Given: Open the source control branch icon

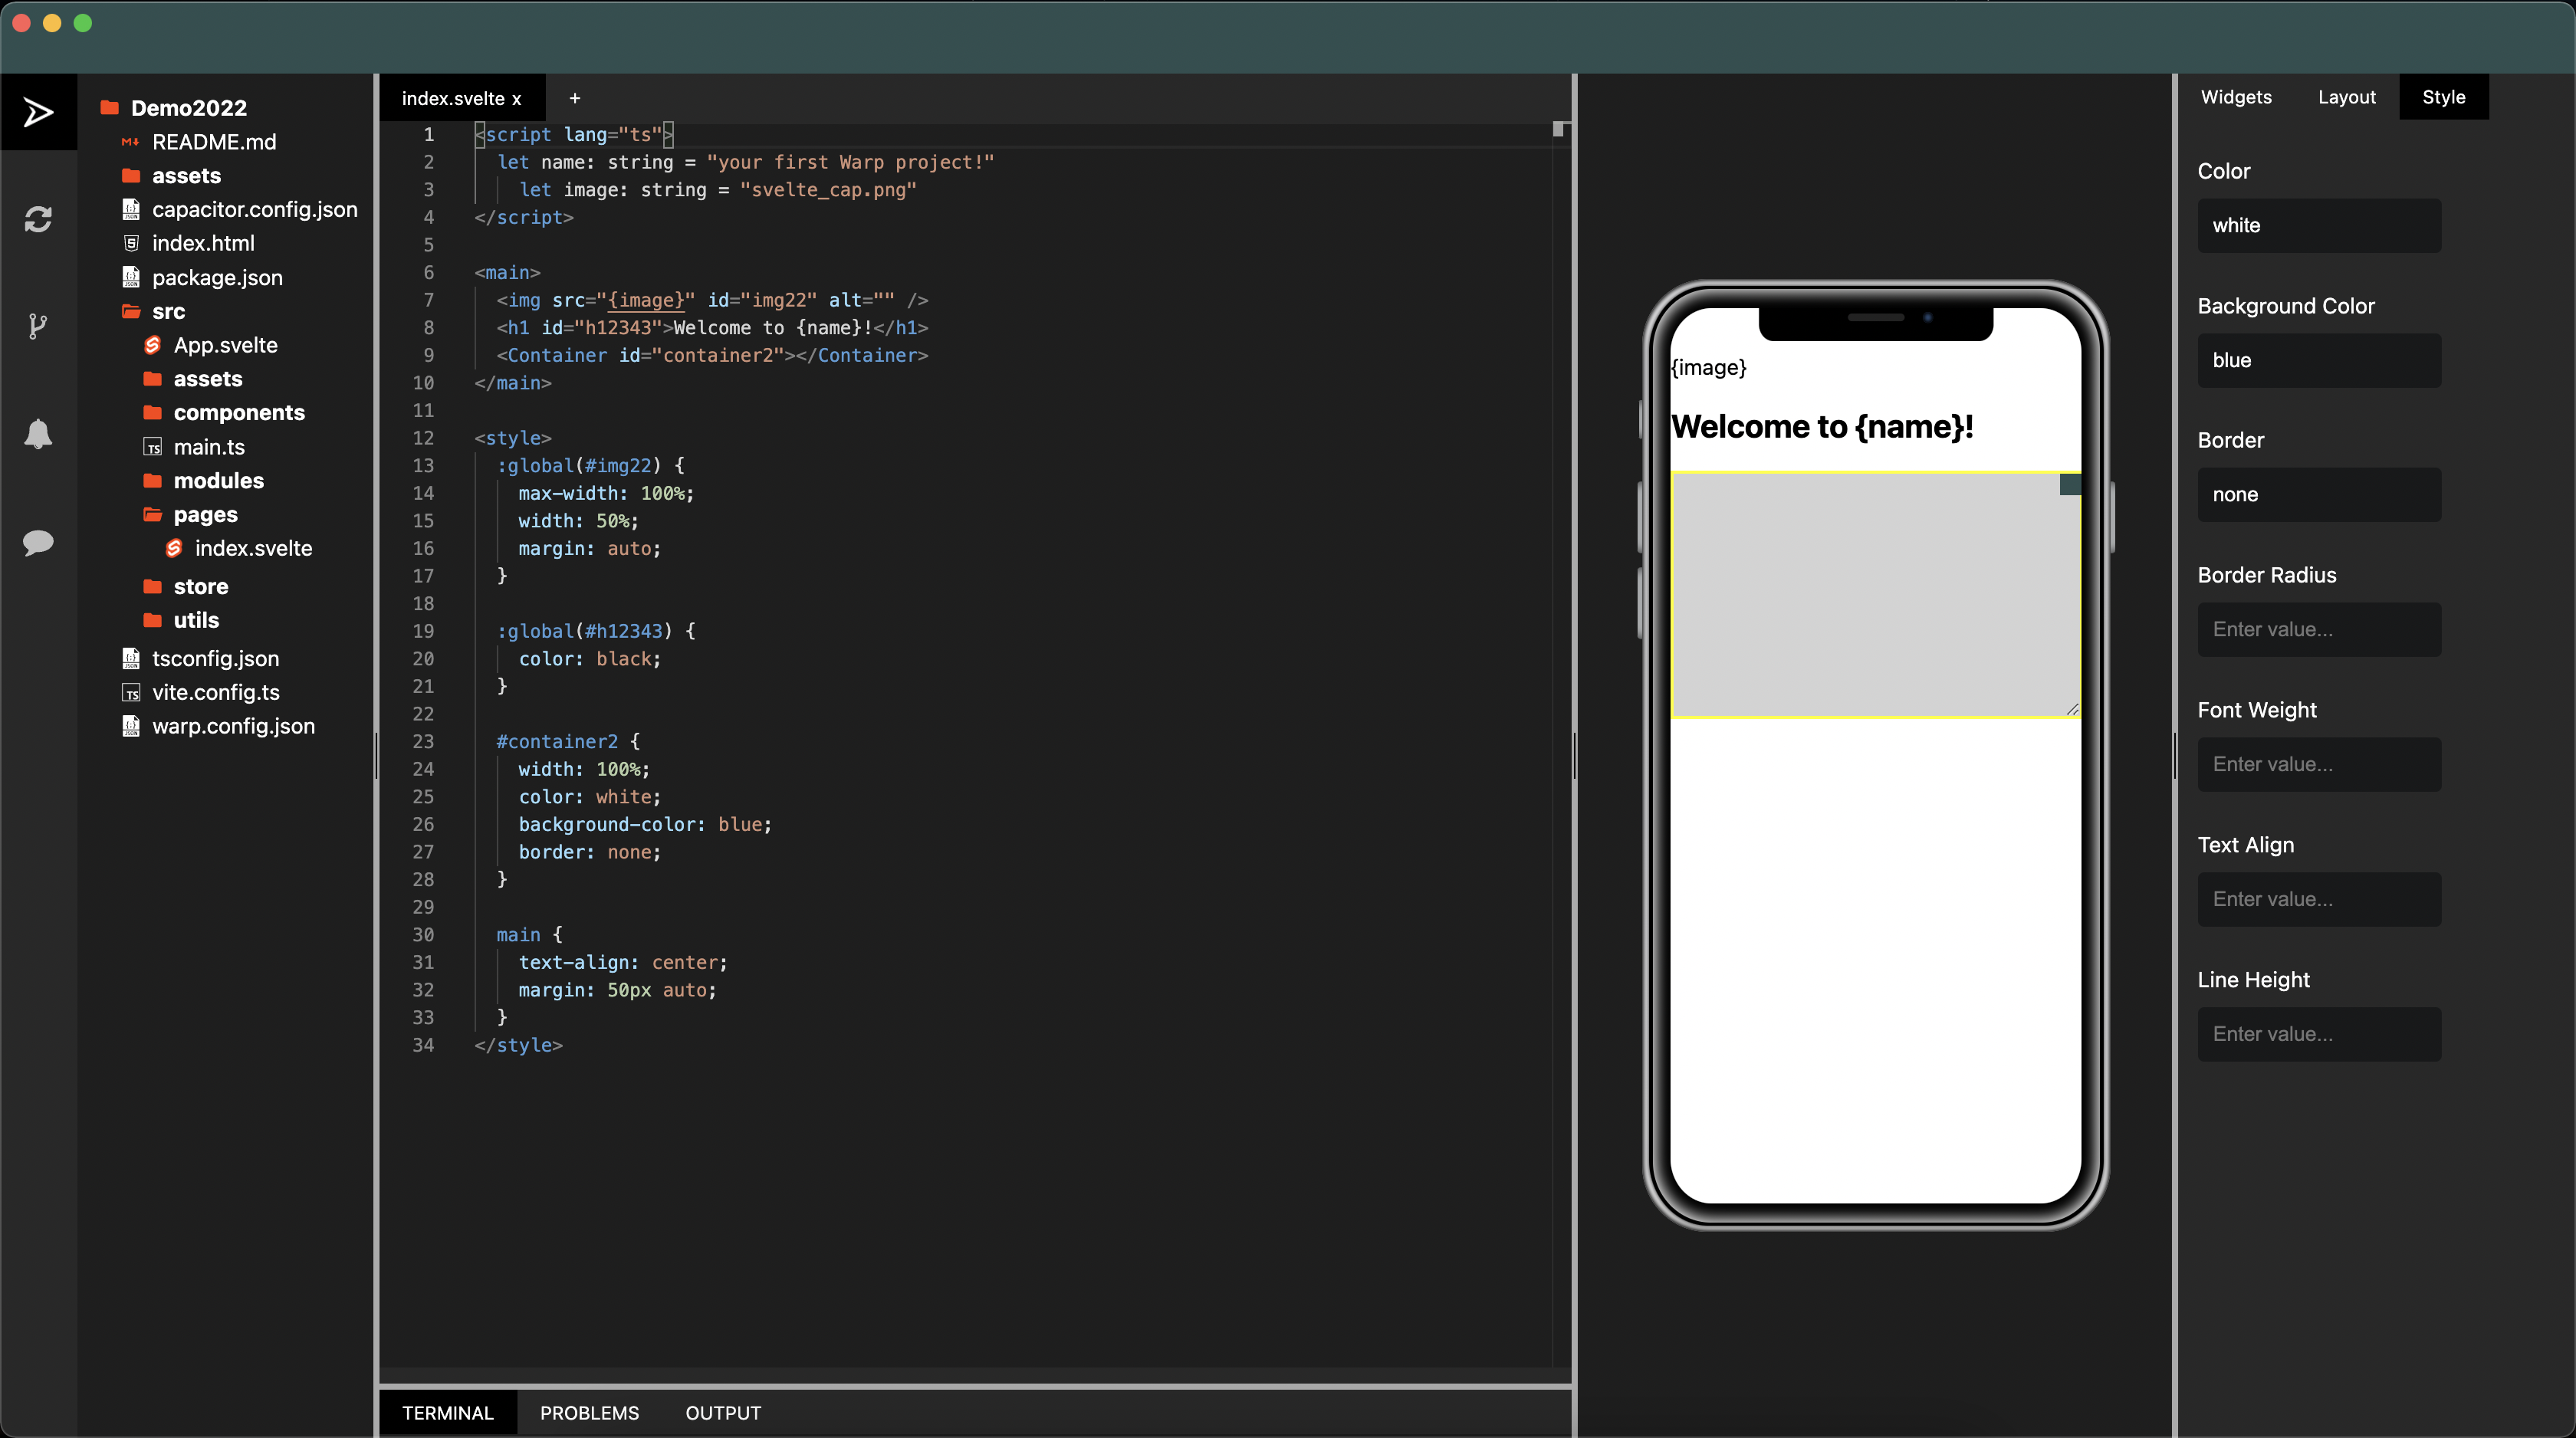Looking at the screenshot, I should (38, 326).
